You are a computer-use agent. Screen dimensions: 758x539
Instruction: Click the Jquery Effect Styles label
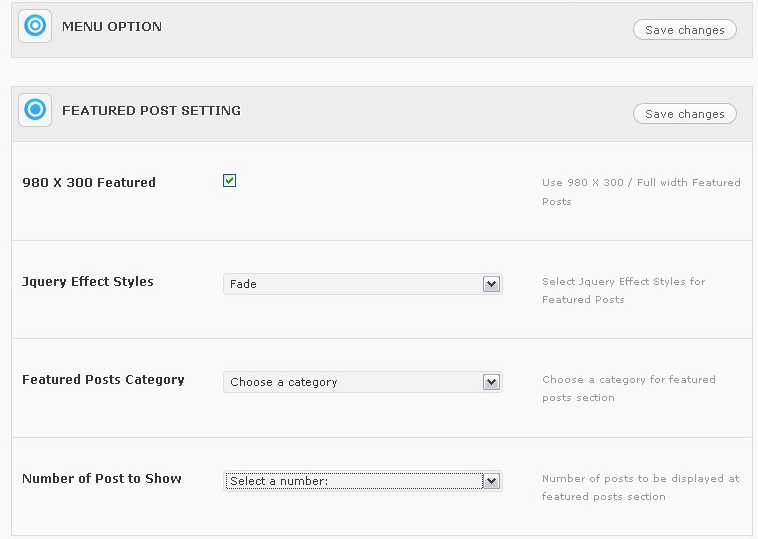[x=88, y=282]
